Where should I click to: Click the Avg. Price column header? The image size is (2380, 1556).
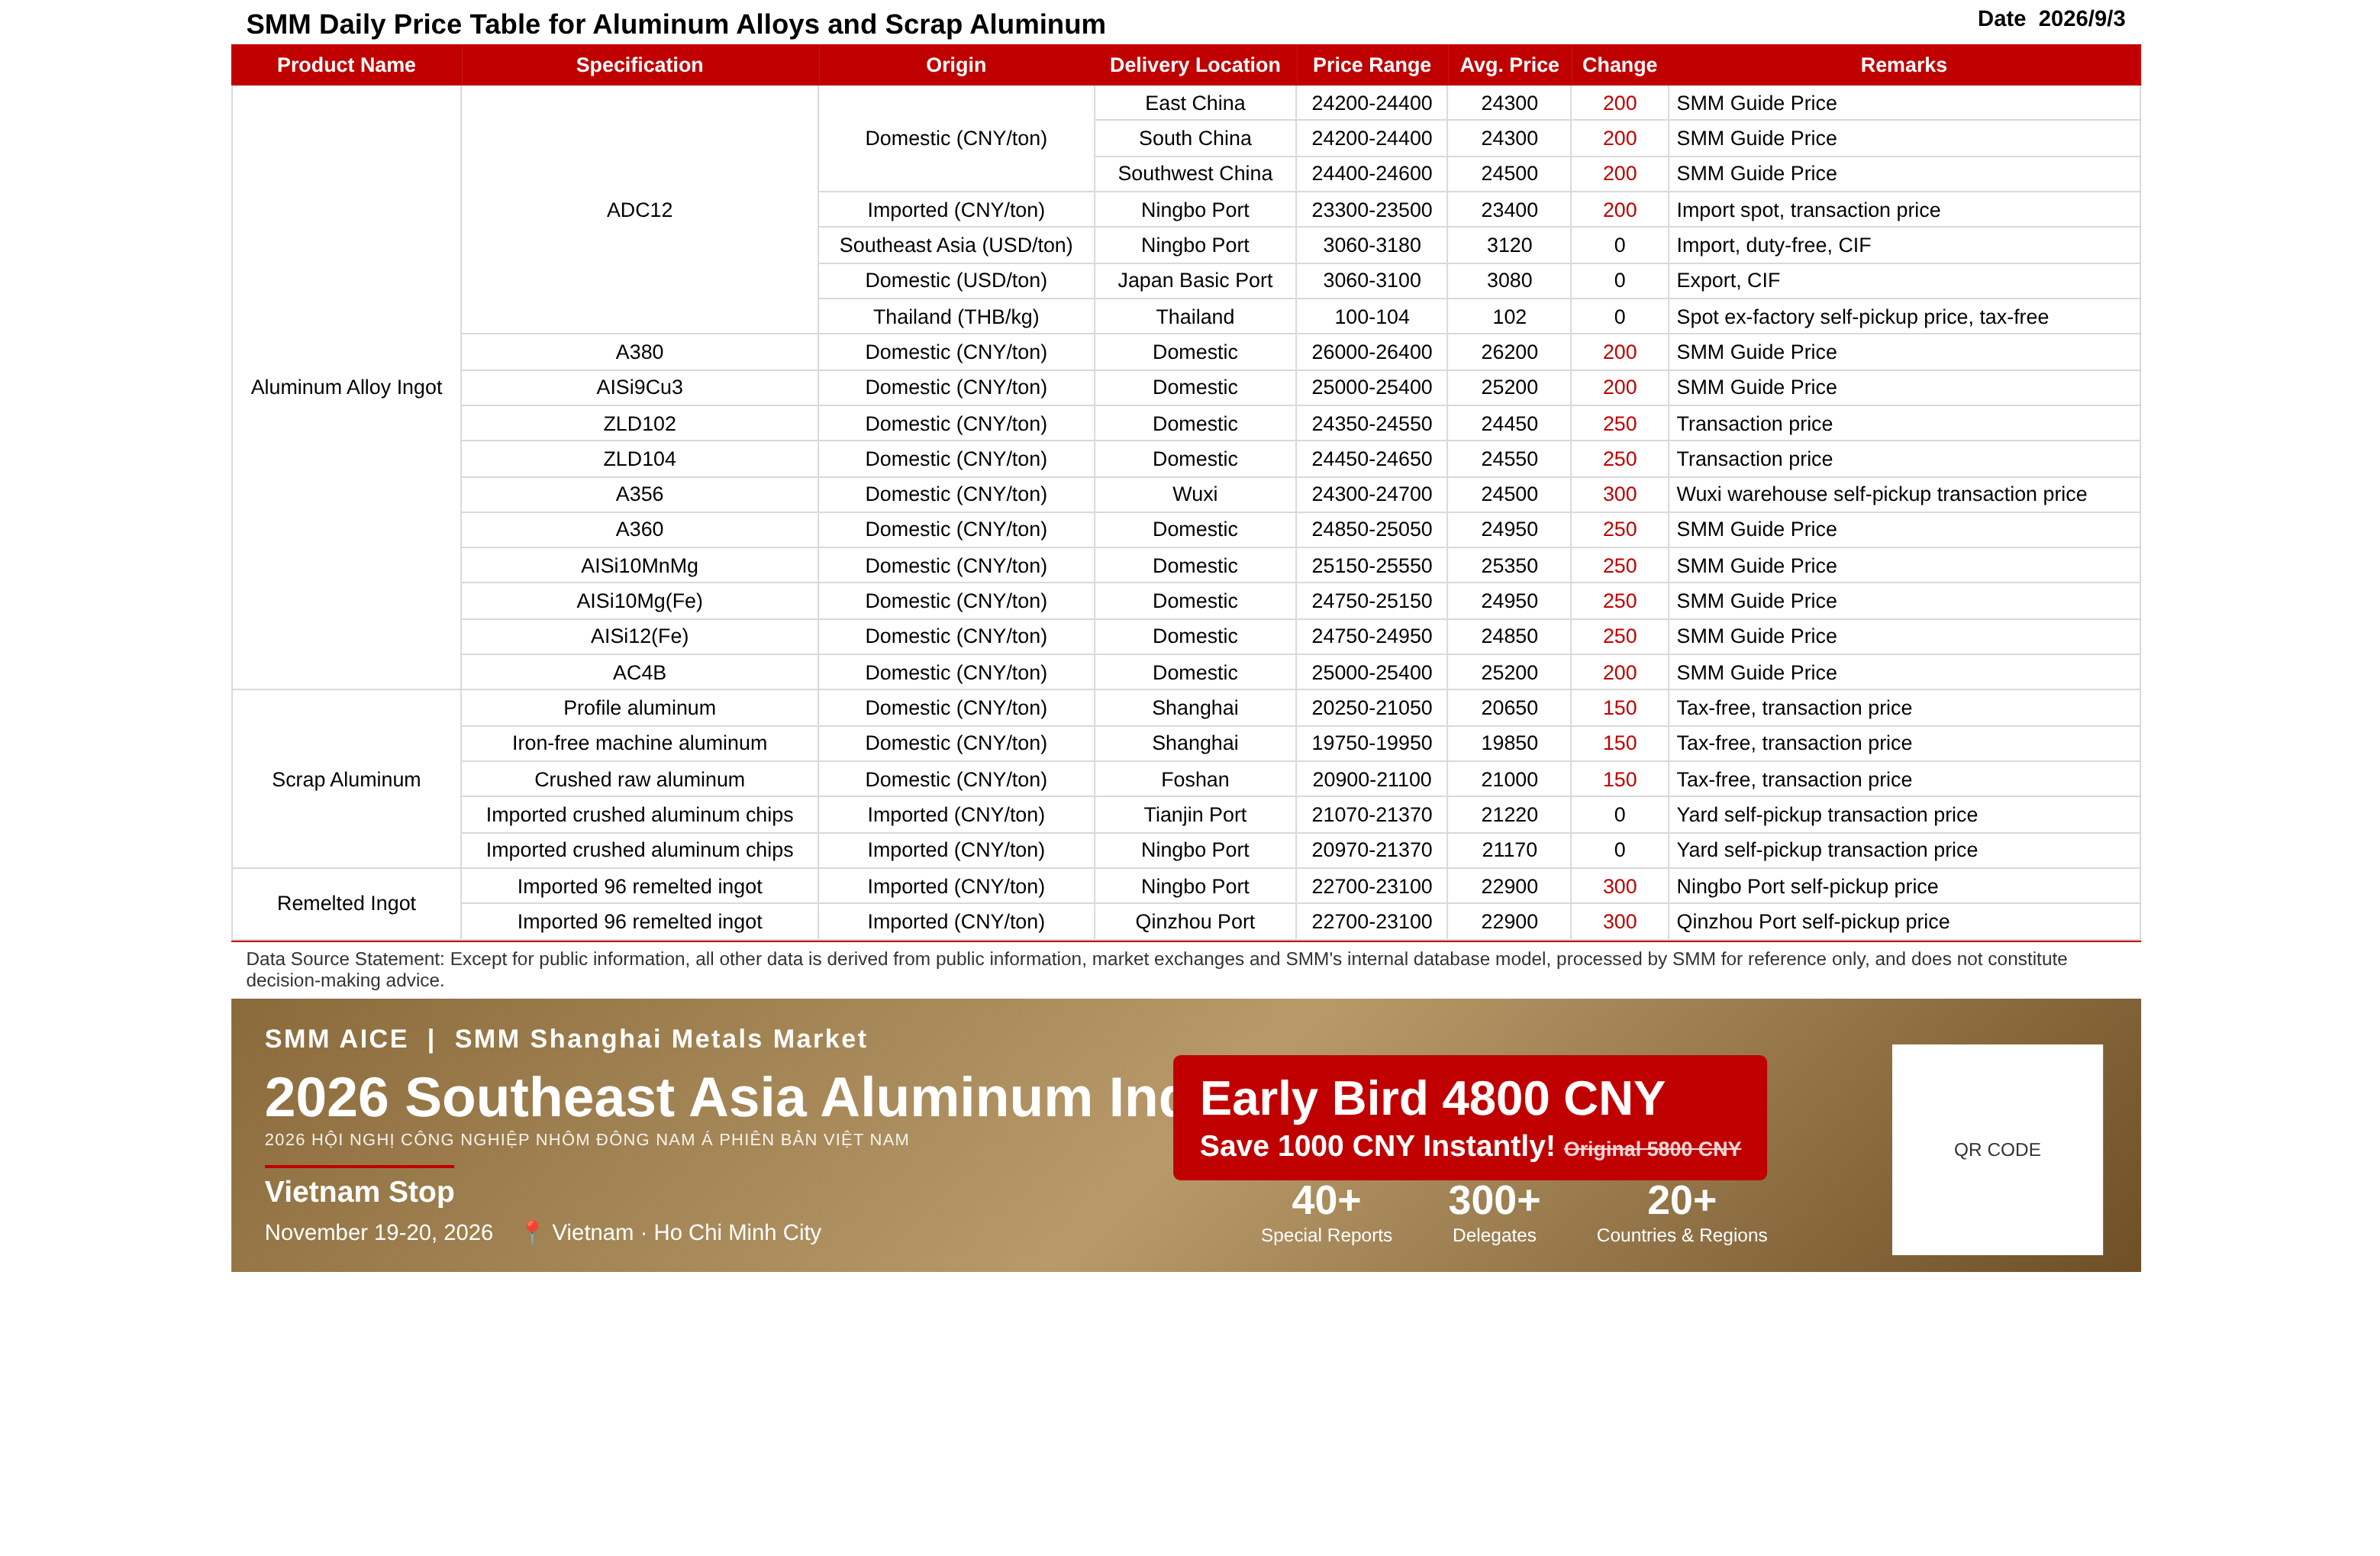[x=1509, y=65]
